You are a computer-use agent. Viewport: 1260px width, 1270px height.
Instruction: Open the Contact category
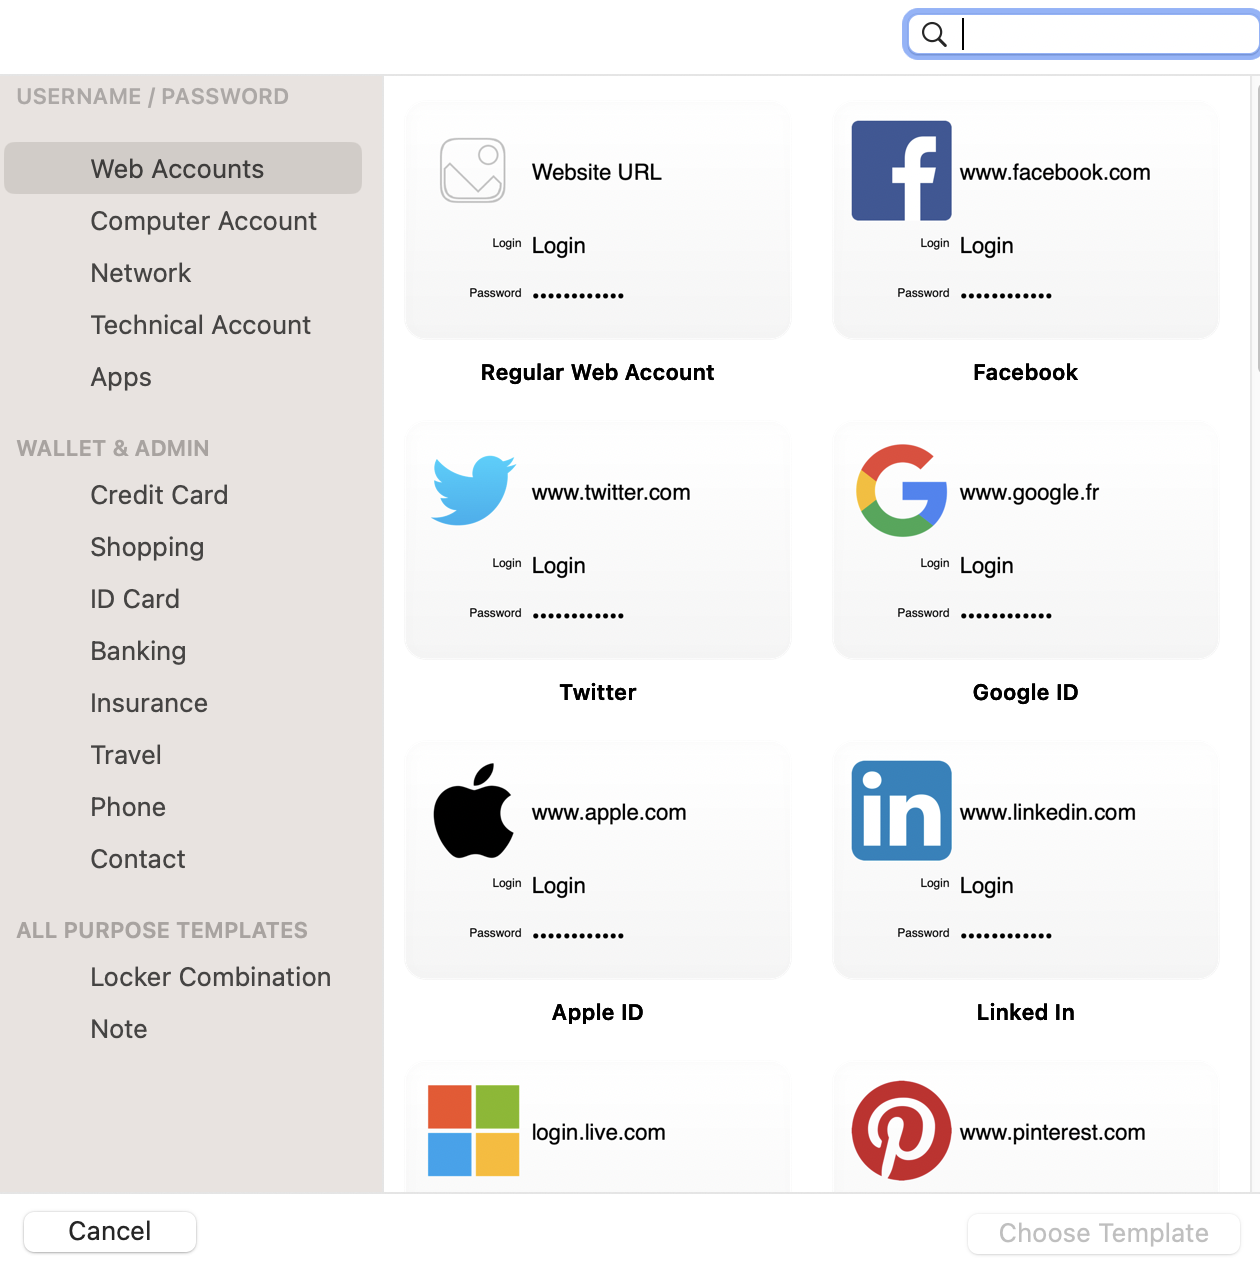coord(138,859)
